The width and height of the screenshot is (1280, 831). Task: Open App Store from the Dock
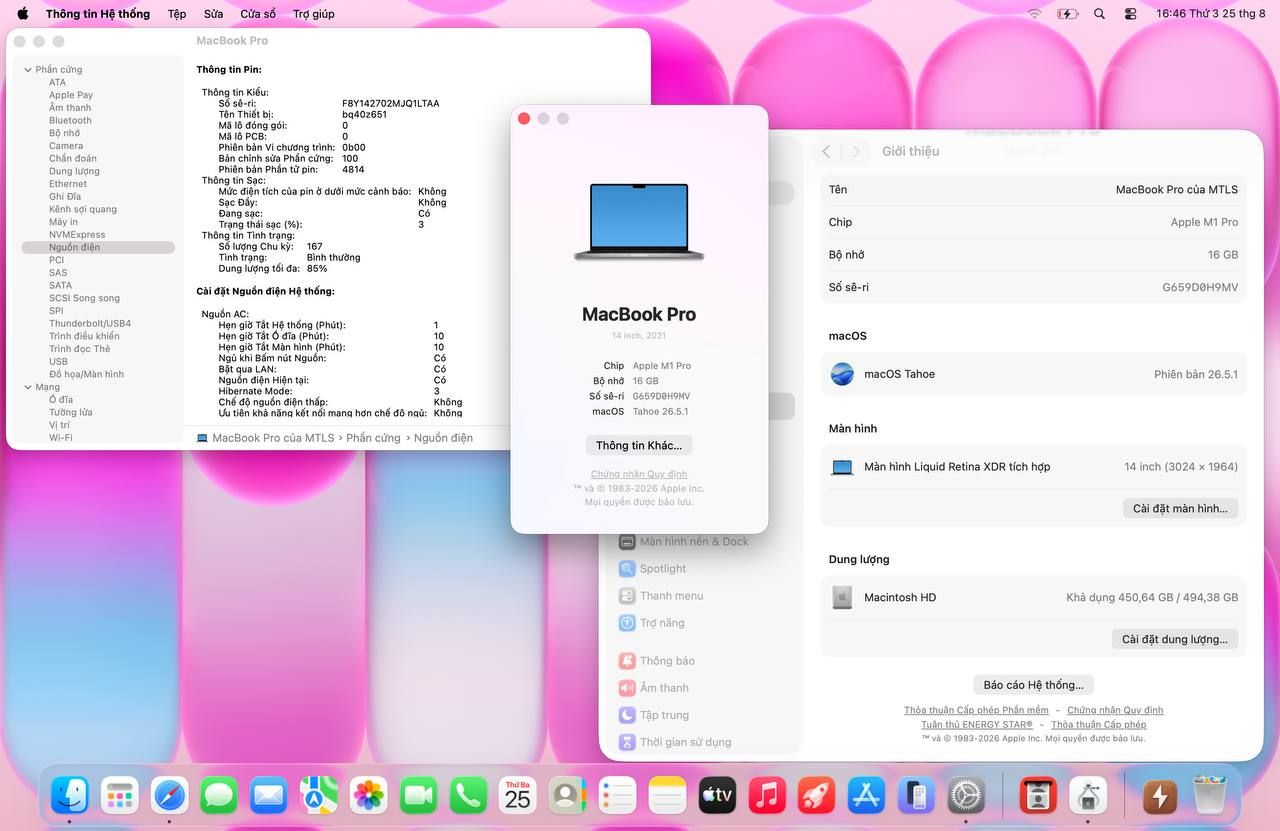pos(866,796)
